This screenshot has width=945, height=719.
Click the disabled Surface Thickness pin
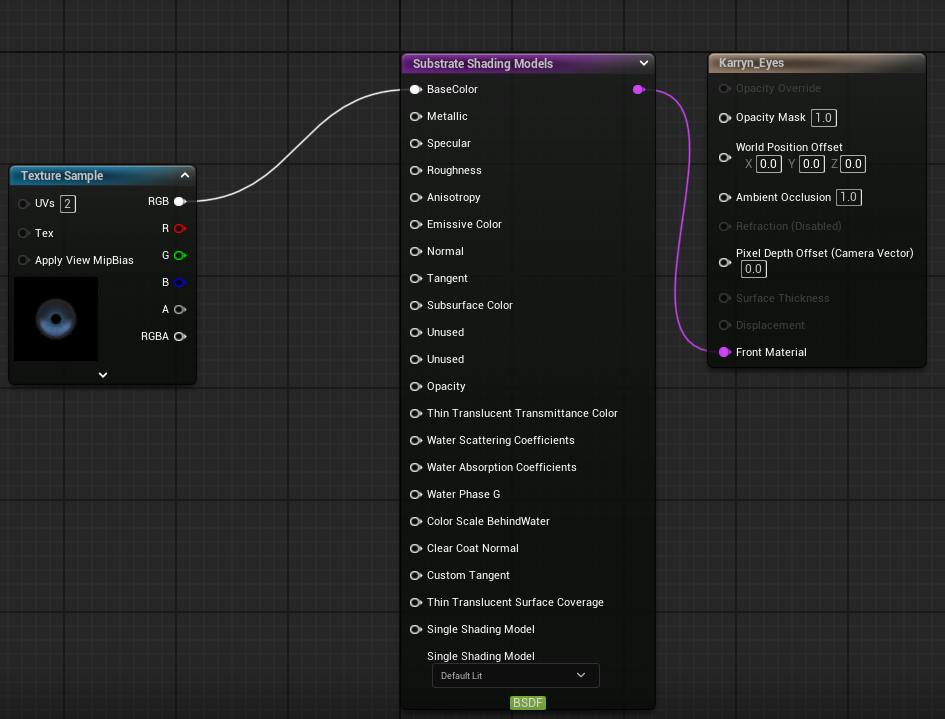pos(724,298)
